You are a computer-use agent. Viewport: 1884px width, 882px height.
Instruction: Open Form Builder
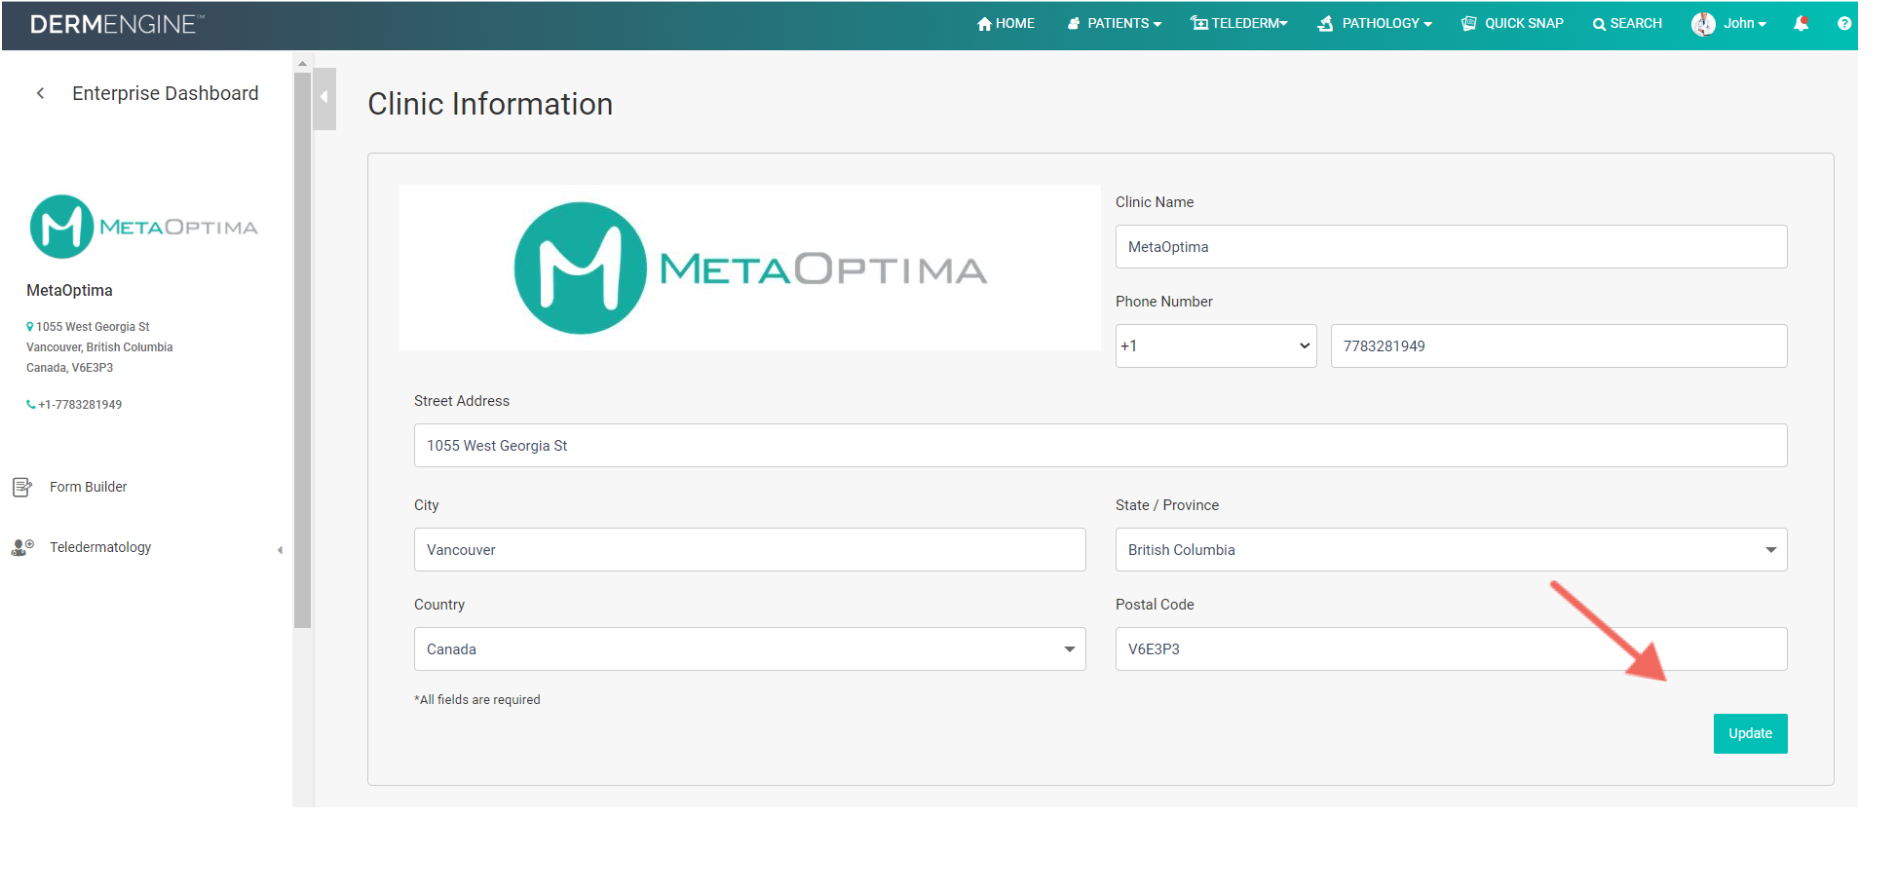[88, 487]
